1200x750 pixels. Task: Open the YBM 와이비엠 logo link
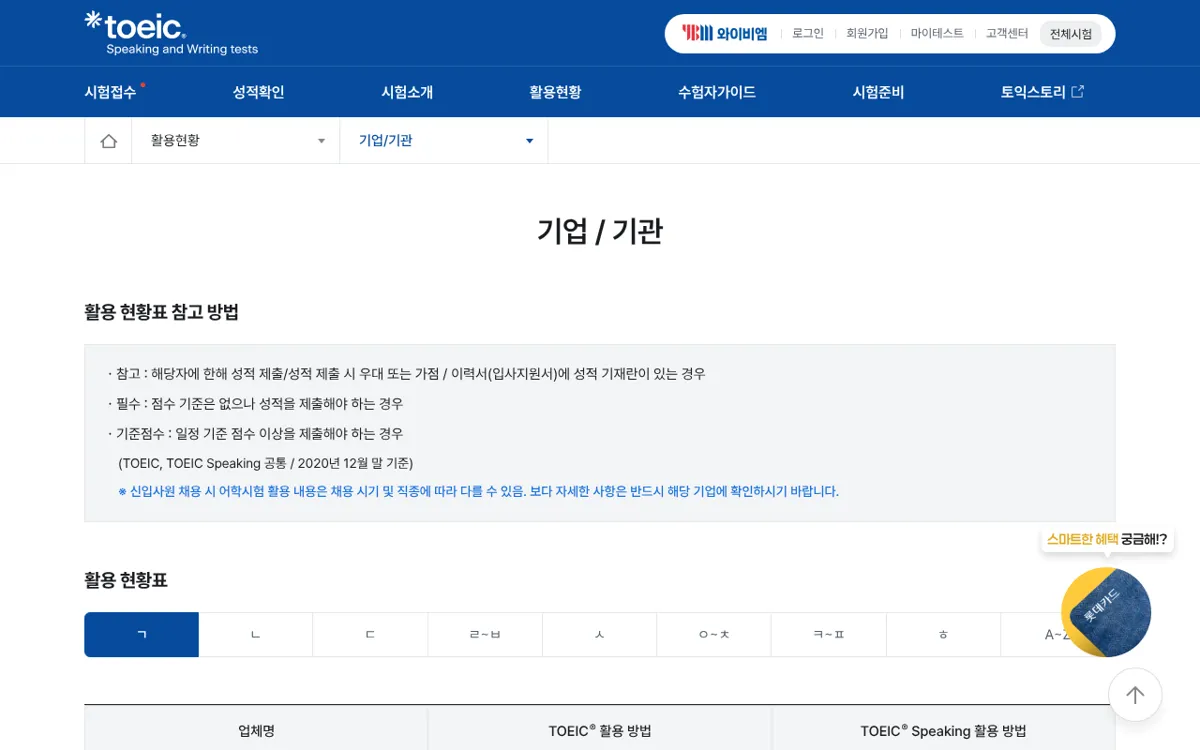(x=724, y=33)
